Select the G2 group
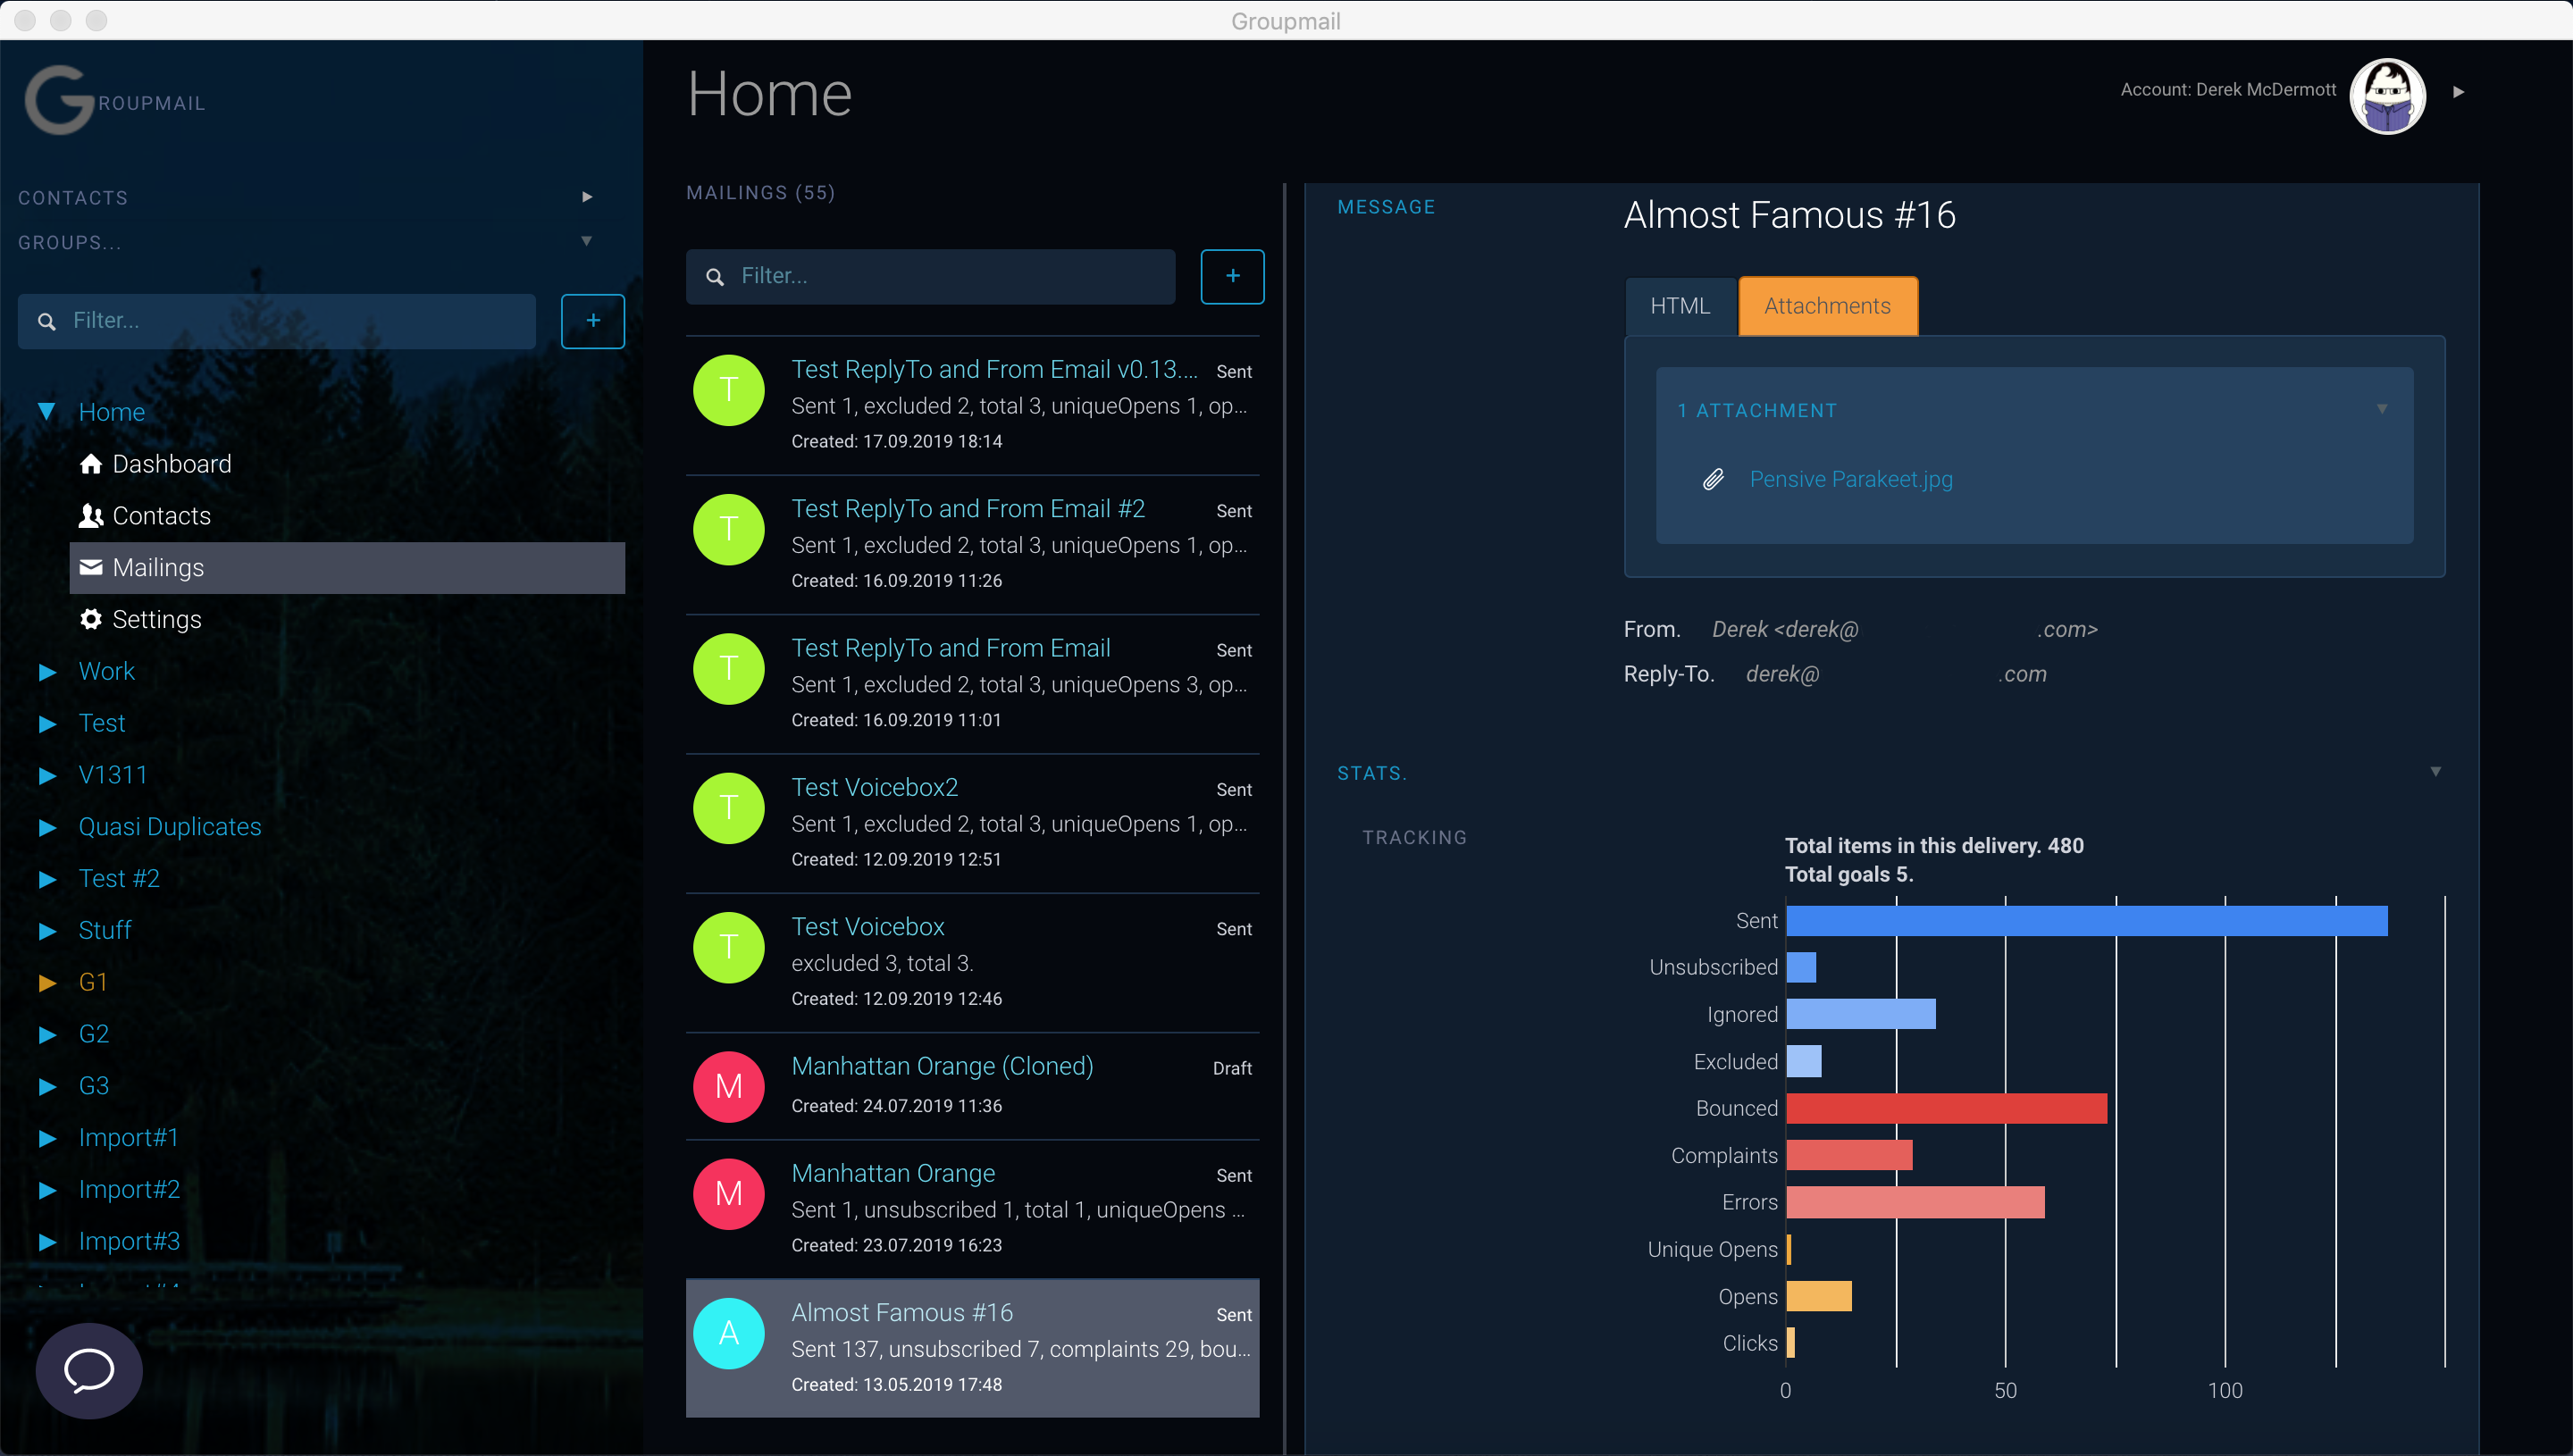The height and width of the screenshot is (1456, 2573). coord(93,1034)
